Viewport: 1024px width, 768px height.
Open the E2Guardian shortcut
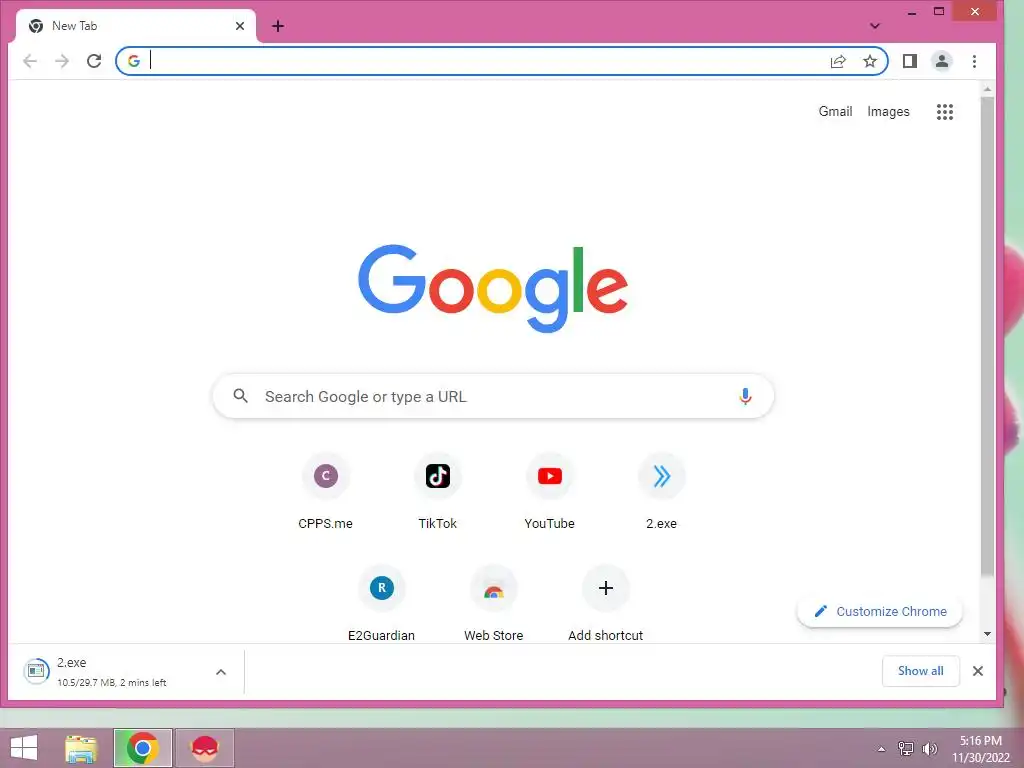pos(381,603)
